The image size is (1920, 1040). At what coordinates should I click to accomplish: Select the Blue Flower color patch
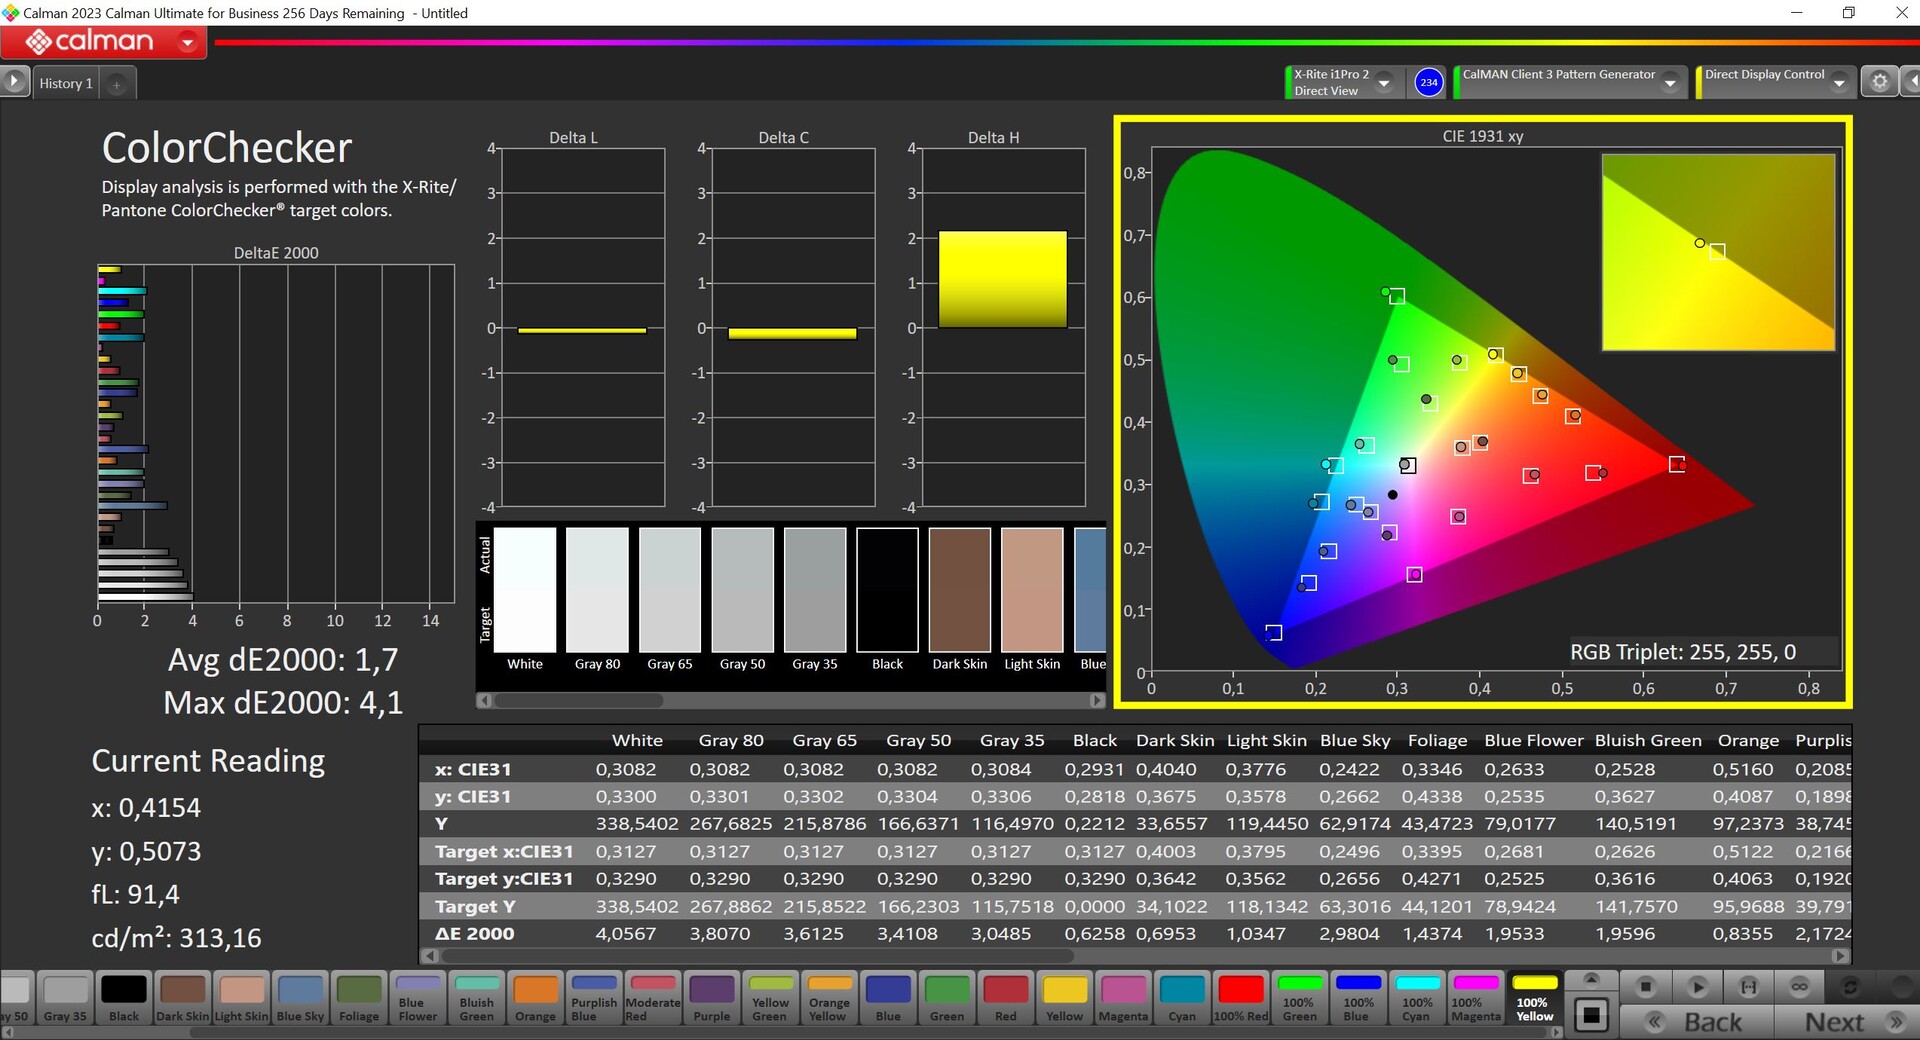[418, 998]
